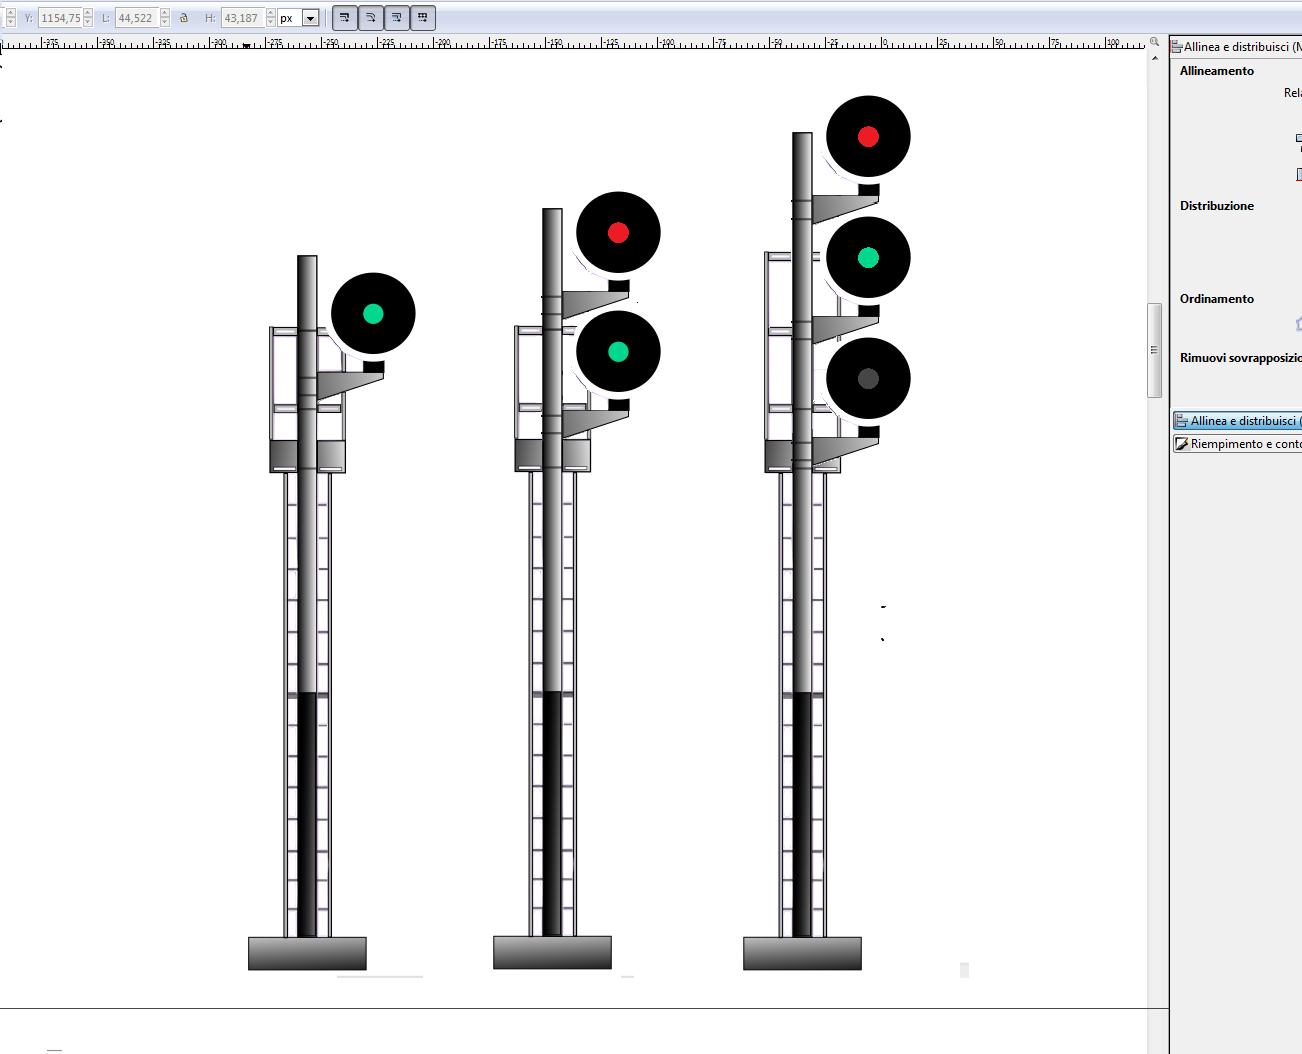
Task: Toggle the width/height lock ratio icon
Action: pyautogui.click(x=184, y=18)
